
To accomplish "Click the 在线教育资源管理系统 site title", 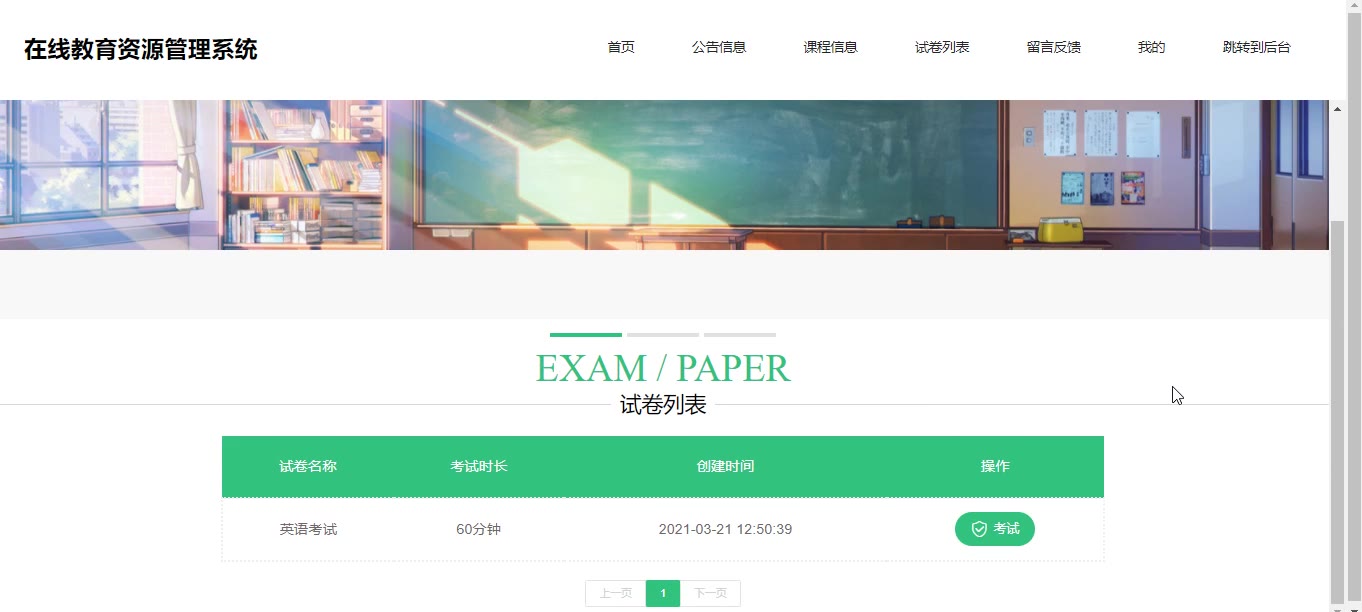I will point(141,49).
